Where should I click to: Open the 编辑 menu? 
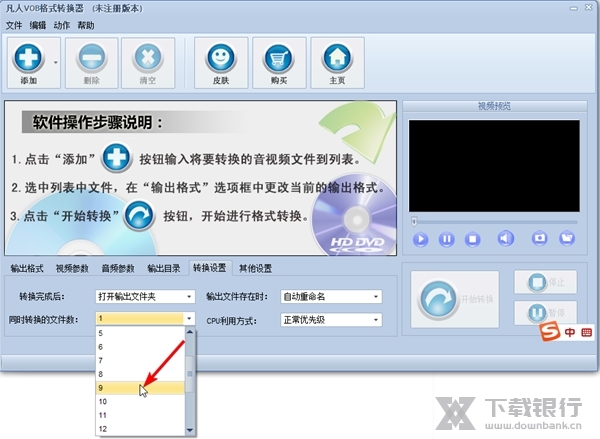click(x=38, y=26)
